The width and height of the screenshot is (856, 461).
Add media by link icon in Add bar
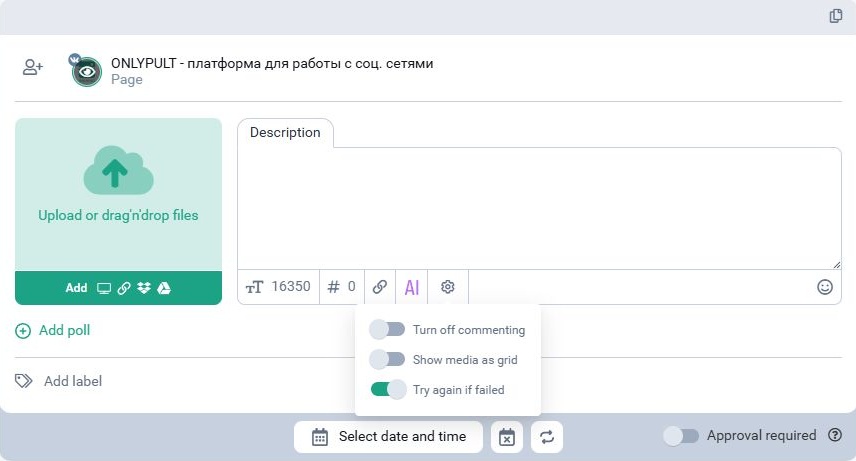pos(124,288)
